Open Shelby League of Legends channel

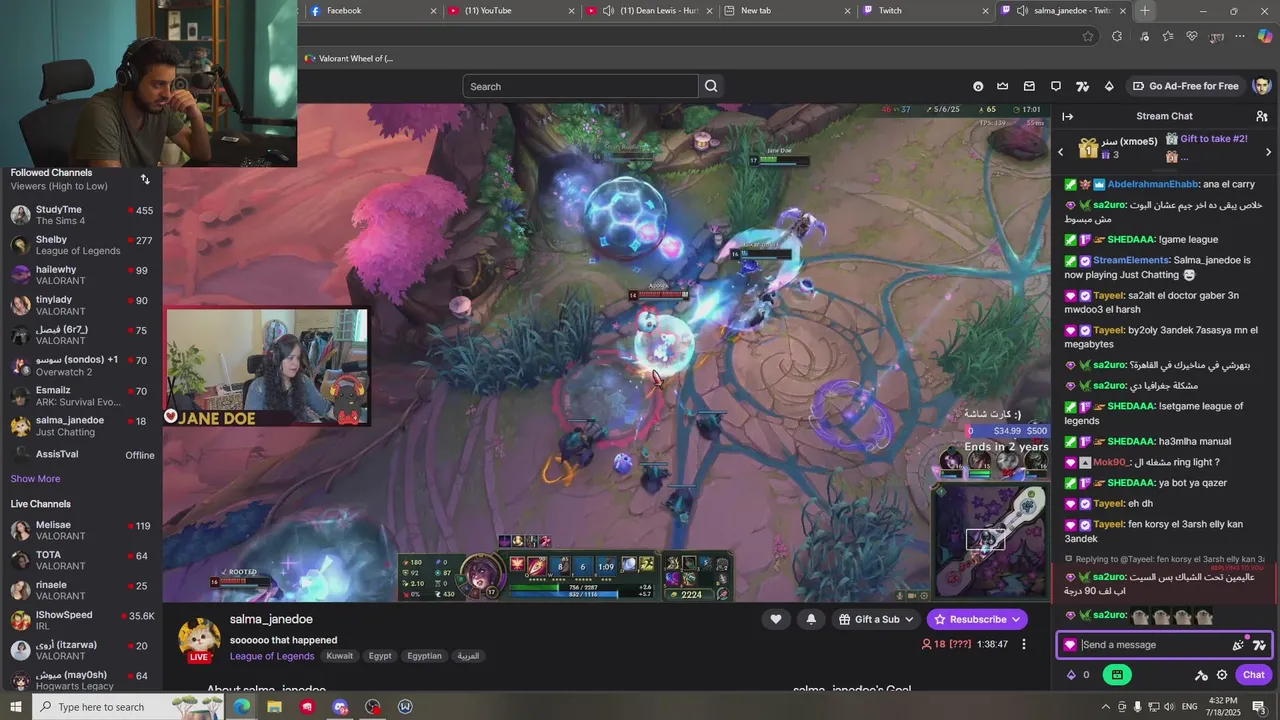pos(81,245)
